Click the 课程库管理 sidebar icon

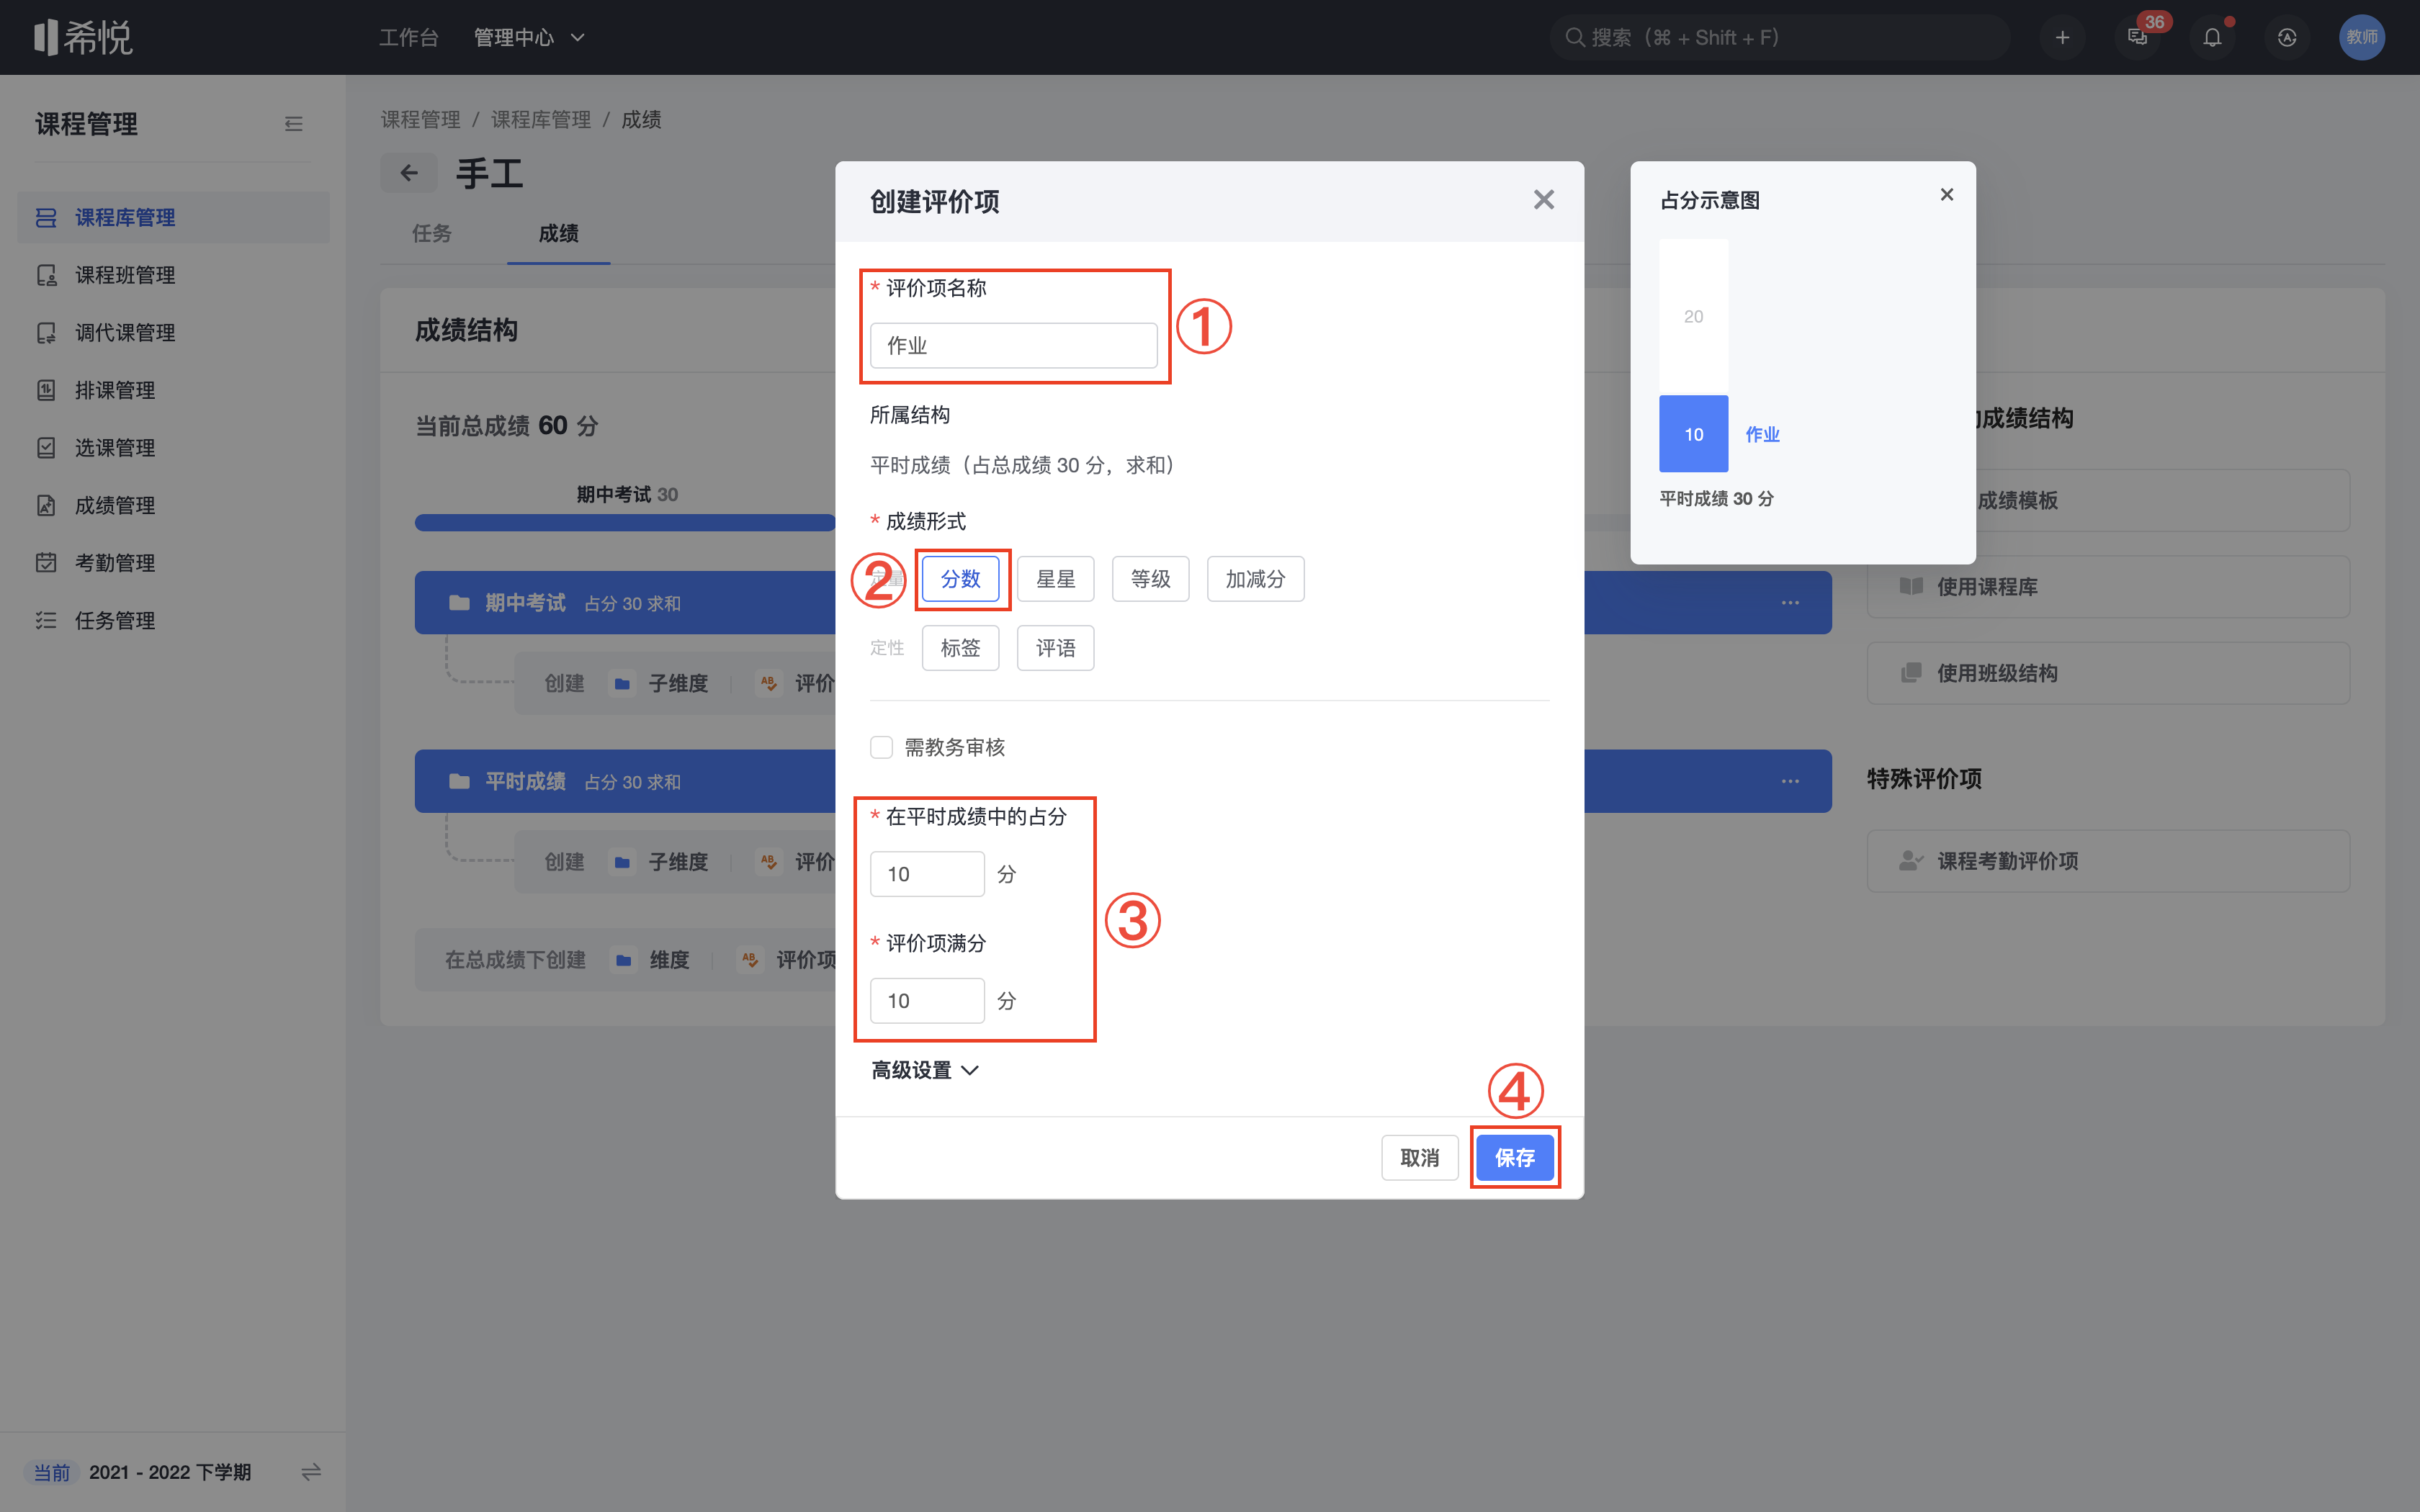click(x=46, y=217)
